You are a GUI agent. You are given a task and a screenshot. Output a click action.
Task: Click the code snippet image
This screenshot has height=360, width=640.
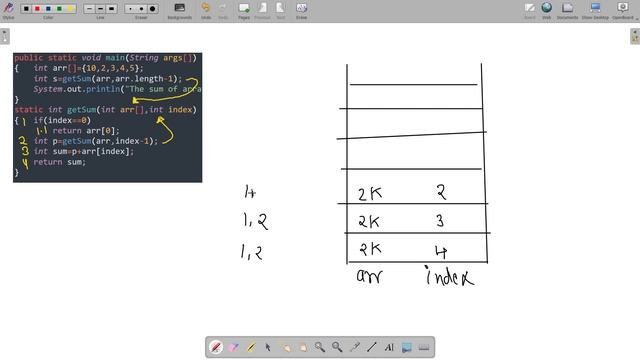pos(107,118)
